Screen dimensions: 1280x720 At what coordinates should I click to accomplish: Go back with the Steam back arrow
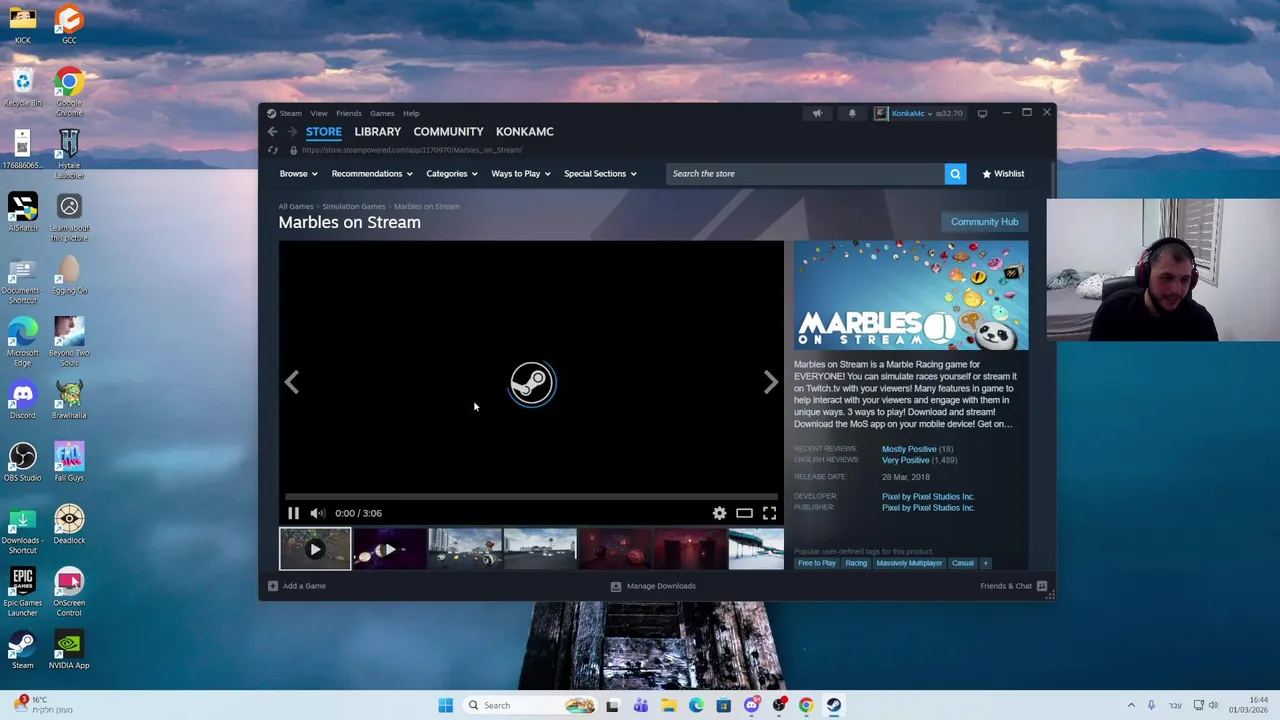(x=272, y=131)
